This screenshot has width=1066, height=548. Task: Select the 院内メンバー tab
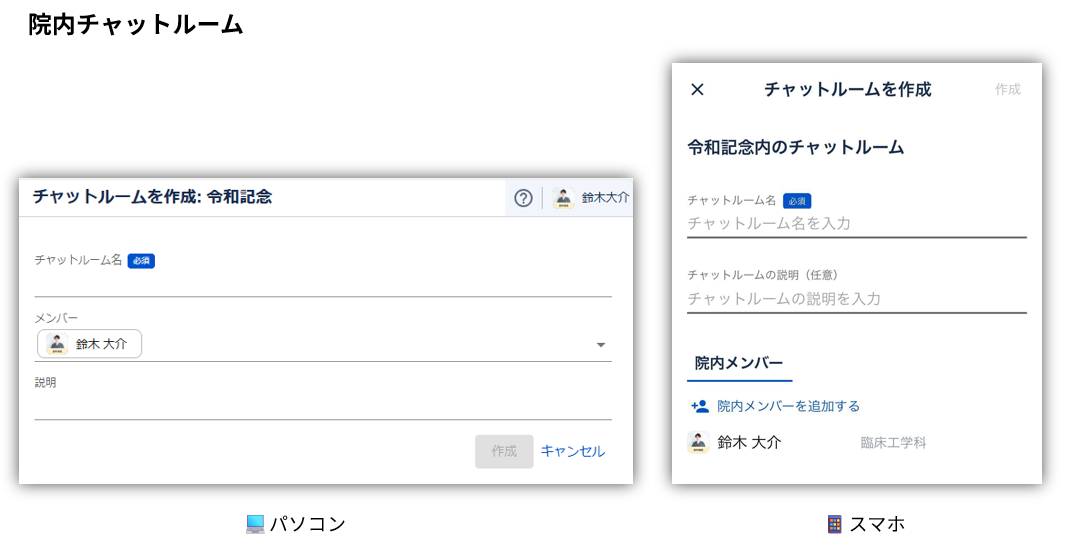click(739, 364)
